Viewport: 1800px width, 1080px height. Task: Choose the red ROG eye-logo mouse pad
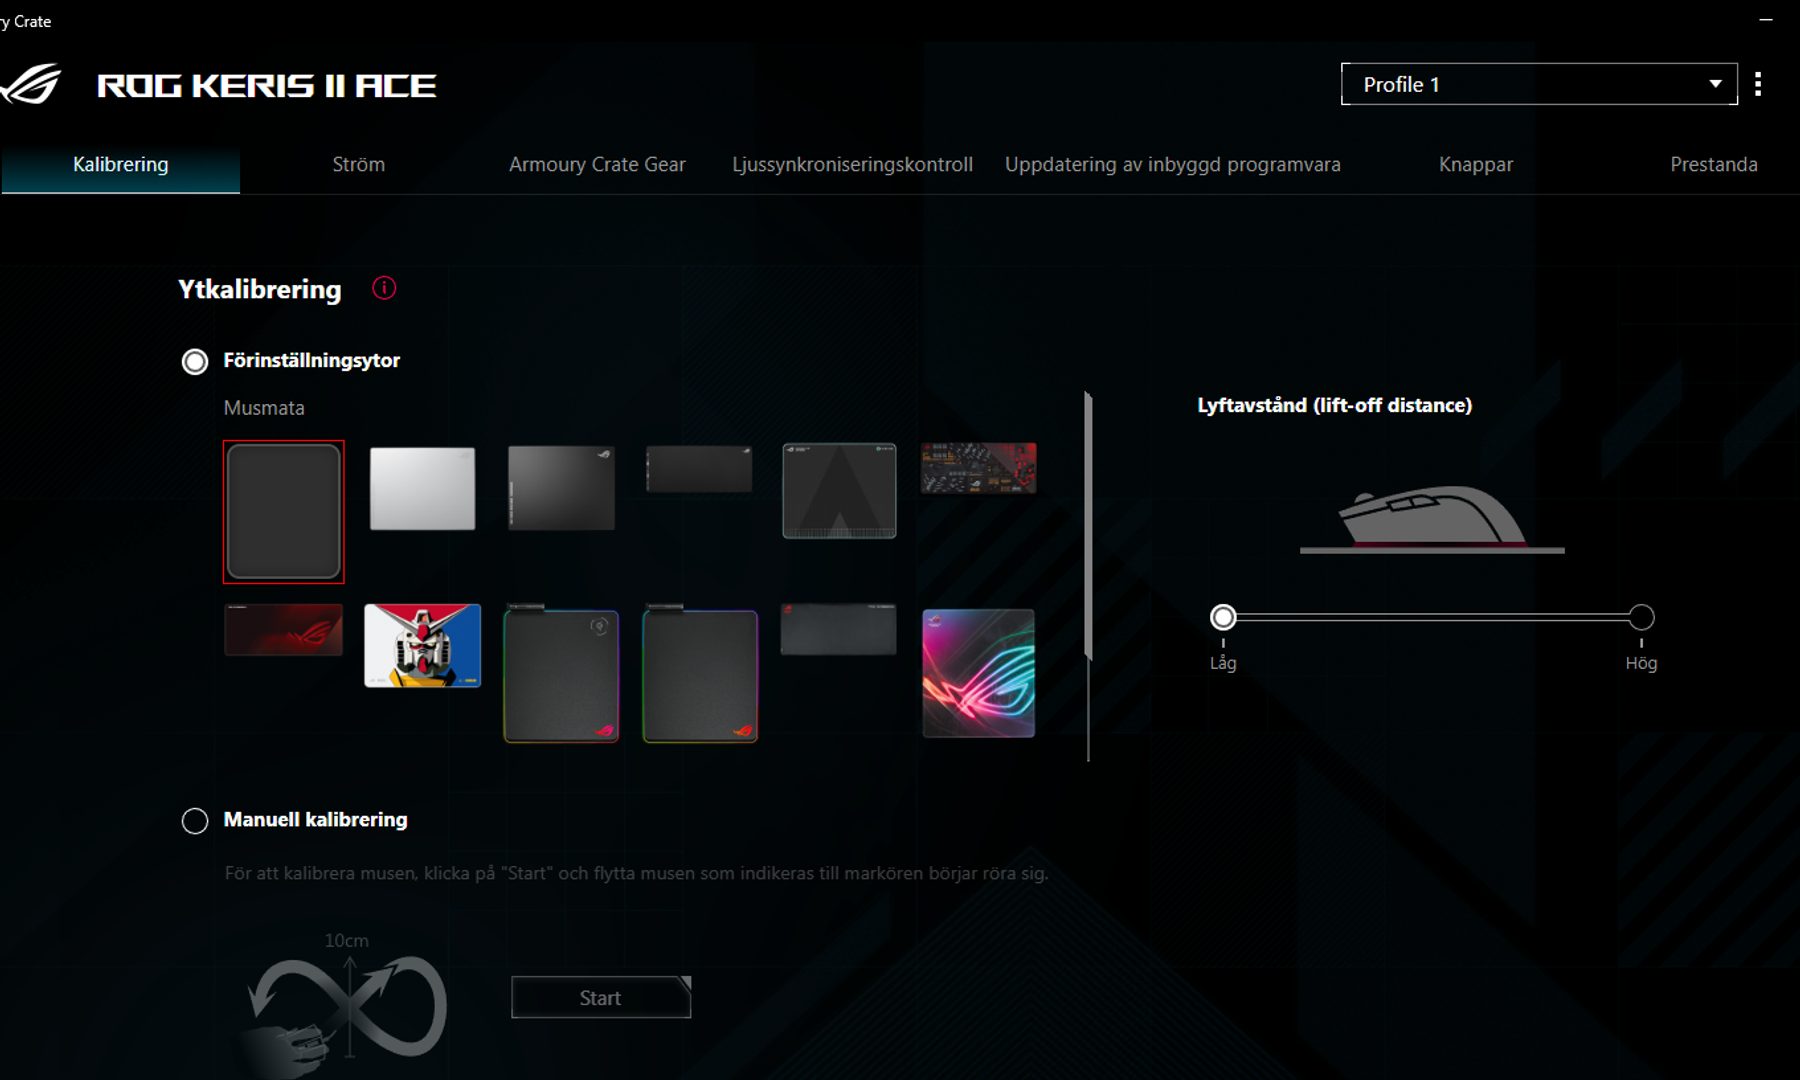pyautogui.click(x=284, y=630)
